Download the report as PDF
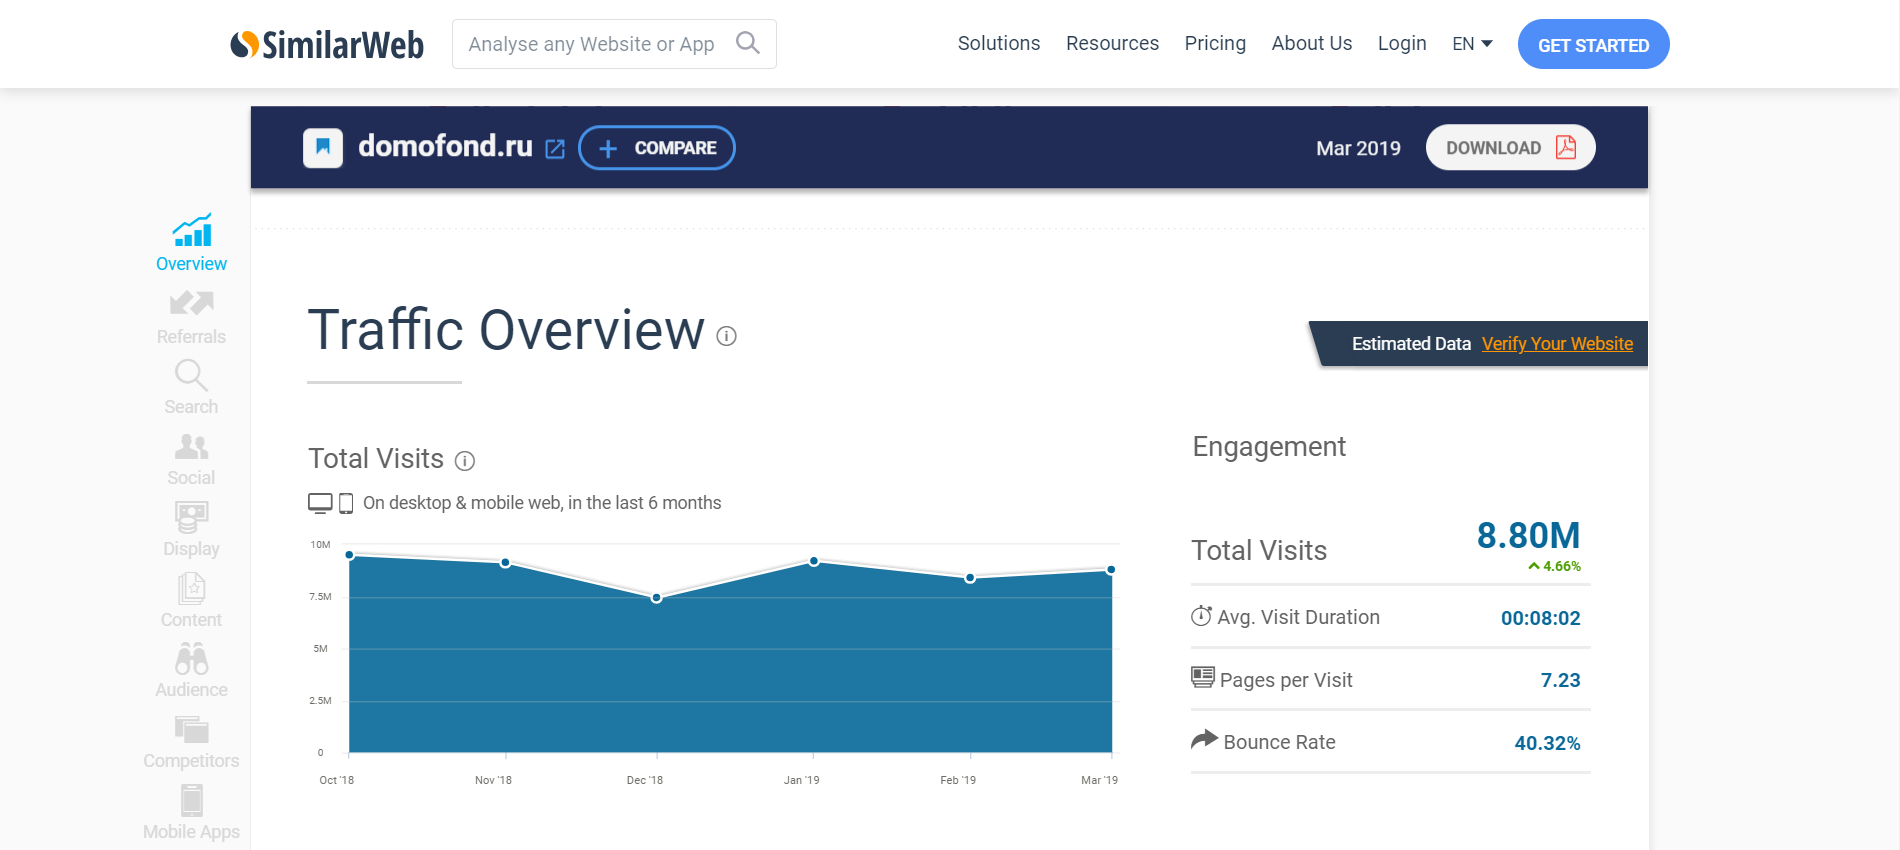 click(x=1510, y=148)
